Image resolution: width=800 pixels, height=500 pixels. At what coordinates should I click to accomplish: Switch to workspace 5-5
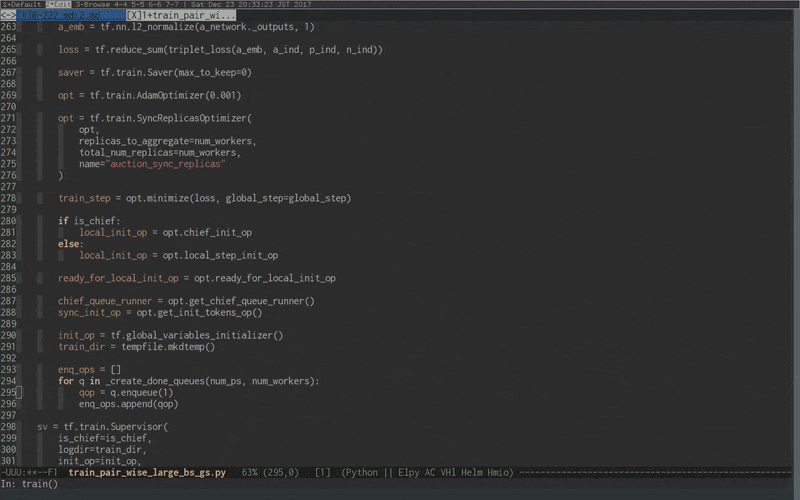[x=138, y=4]
